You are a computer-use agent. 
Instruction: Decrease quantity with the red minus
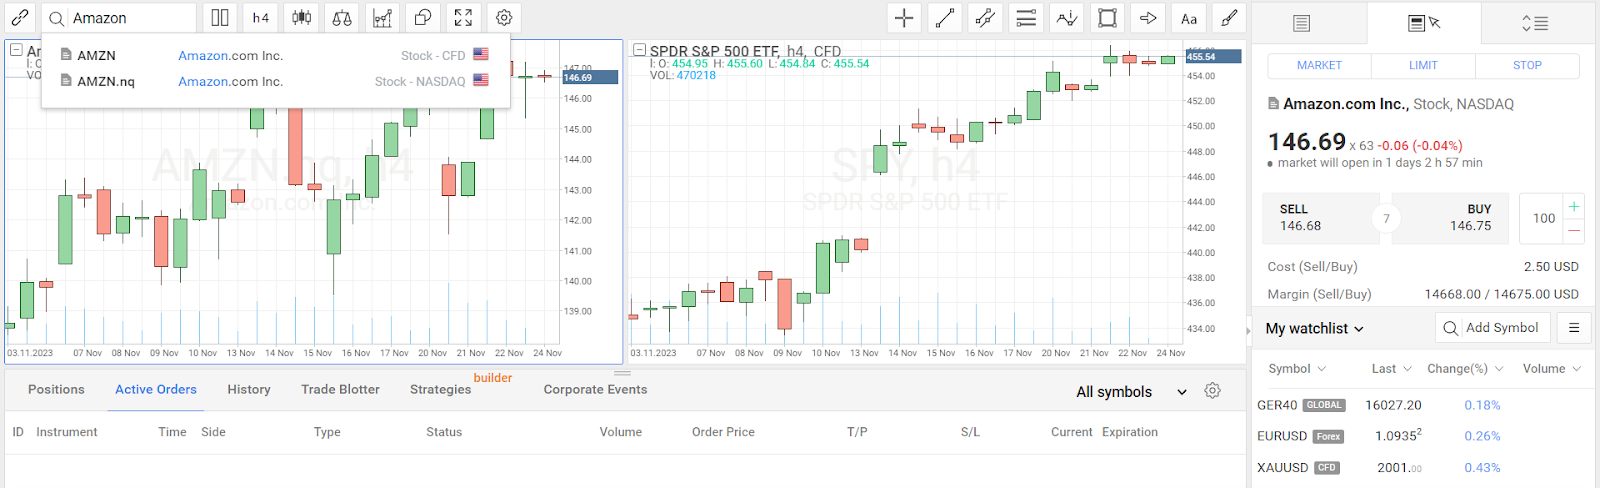pos(1574,231)
